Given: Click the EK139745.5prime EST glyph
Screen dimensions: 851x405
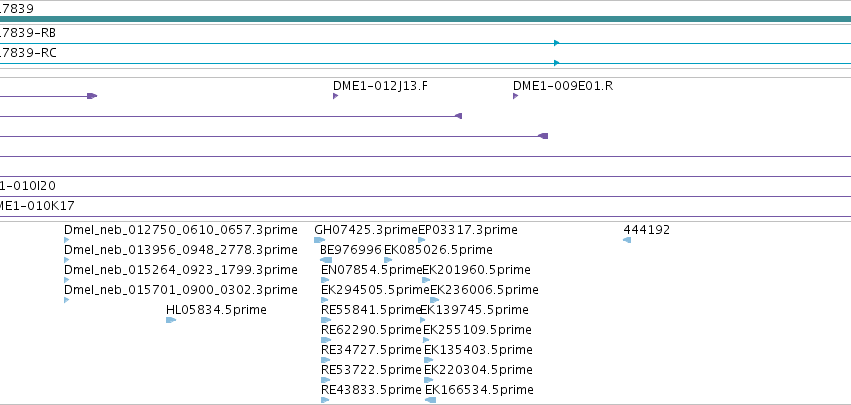Looking at the screenshot, I should point(423,320).
